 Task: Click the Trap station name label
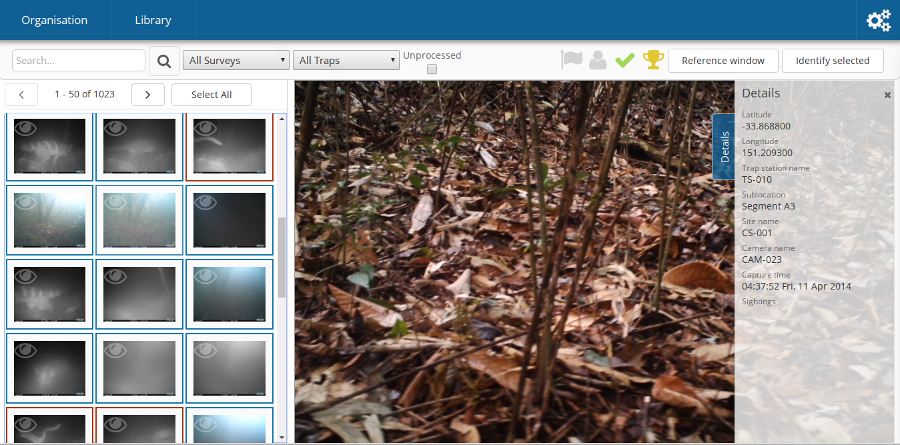tap(775, 168)
